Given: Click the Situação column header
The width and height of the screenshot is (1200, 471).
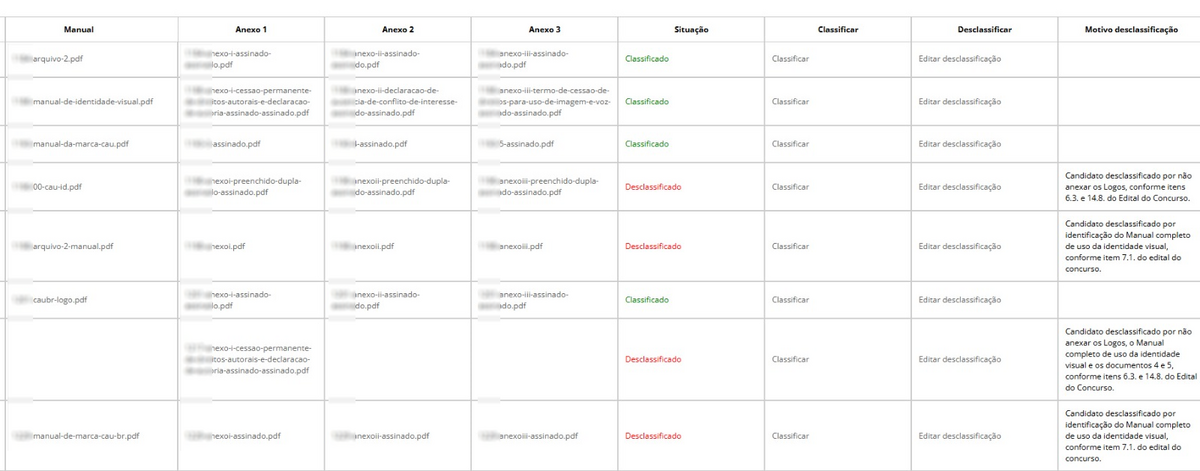Looking at the screenshot, I should (x=691, y=30).
